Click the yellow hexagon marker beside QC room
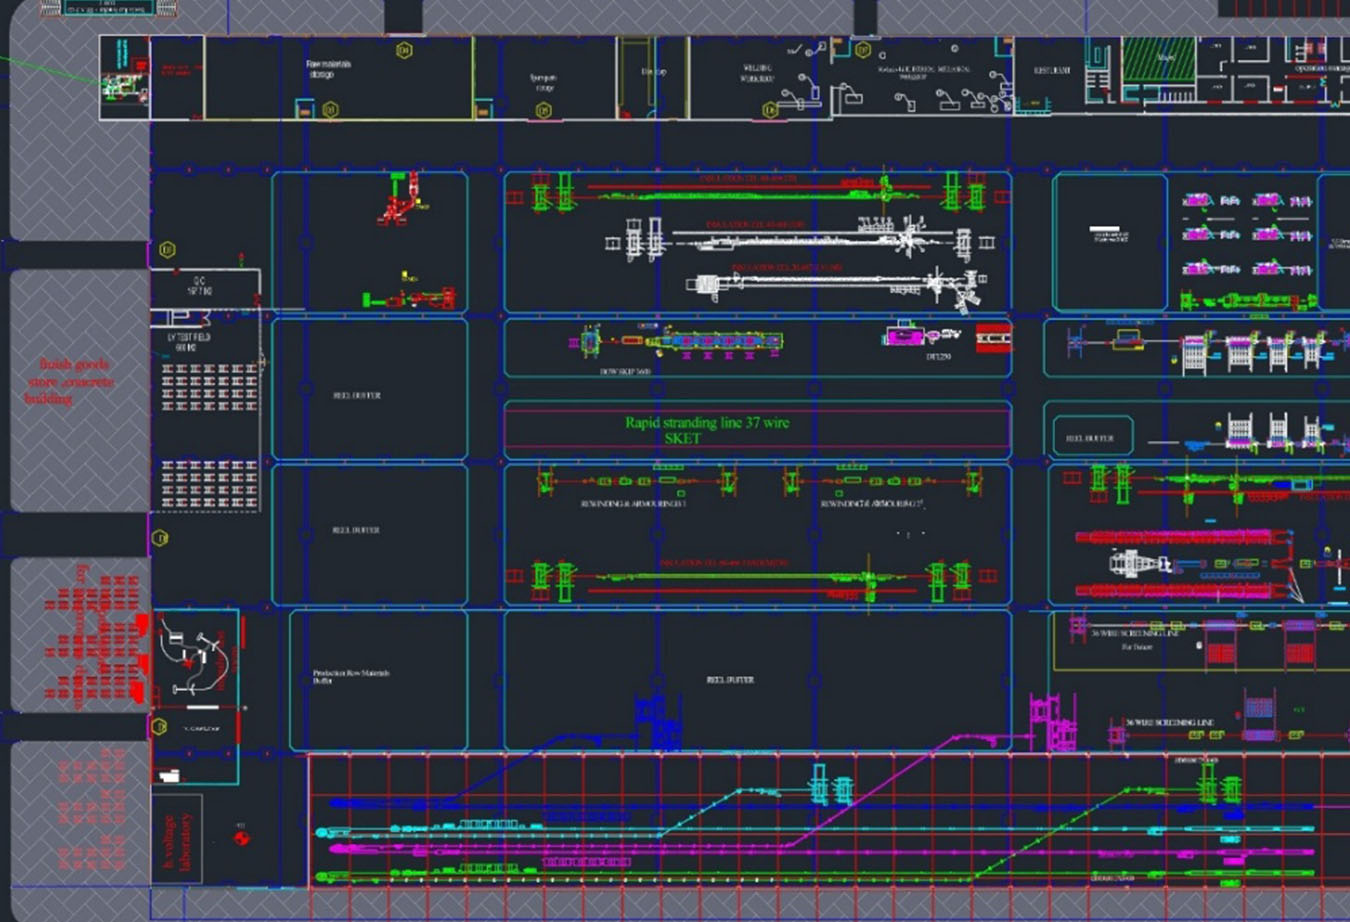The width and height of the screenshot is (1350, 922). click(x=167, y=249)
